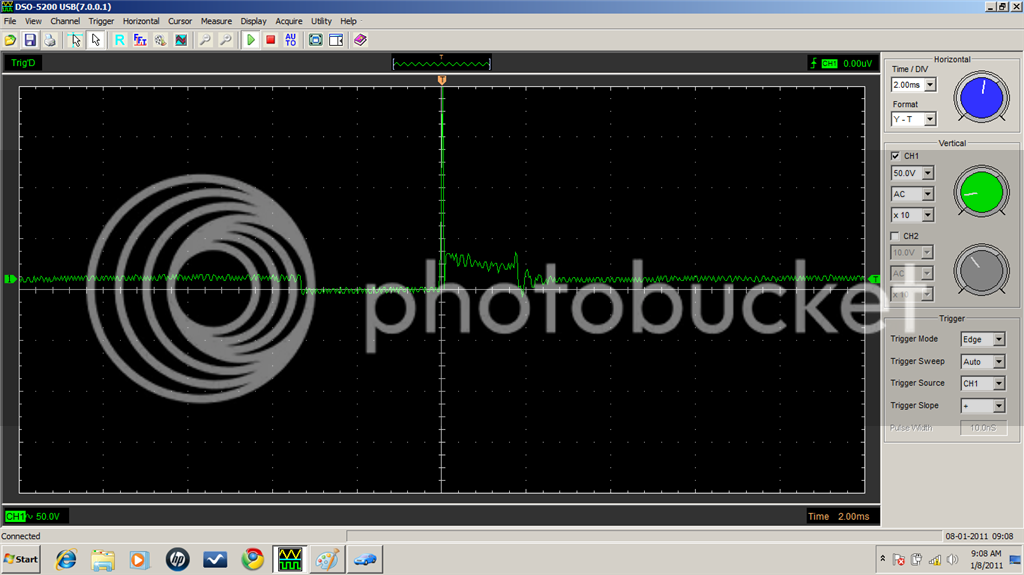Open the Acquire menu

pos(289,21)
